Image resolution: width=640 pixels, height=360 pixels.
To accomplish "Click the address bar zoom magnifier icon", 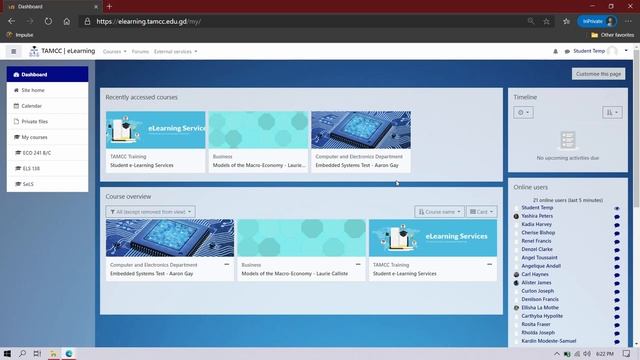I will pos(531,21).
